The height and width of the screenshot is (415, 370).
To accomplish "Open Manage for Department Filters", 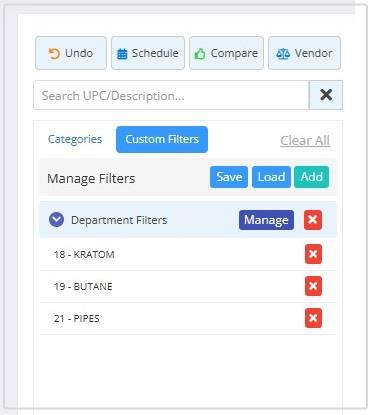I will point(266,220).
